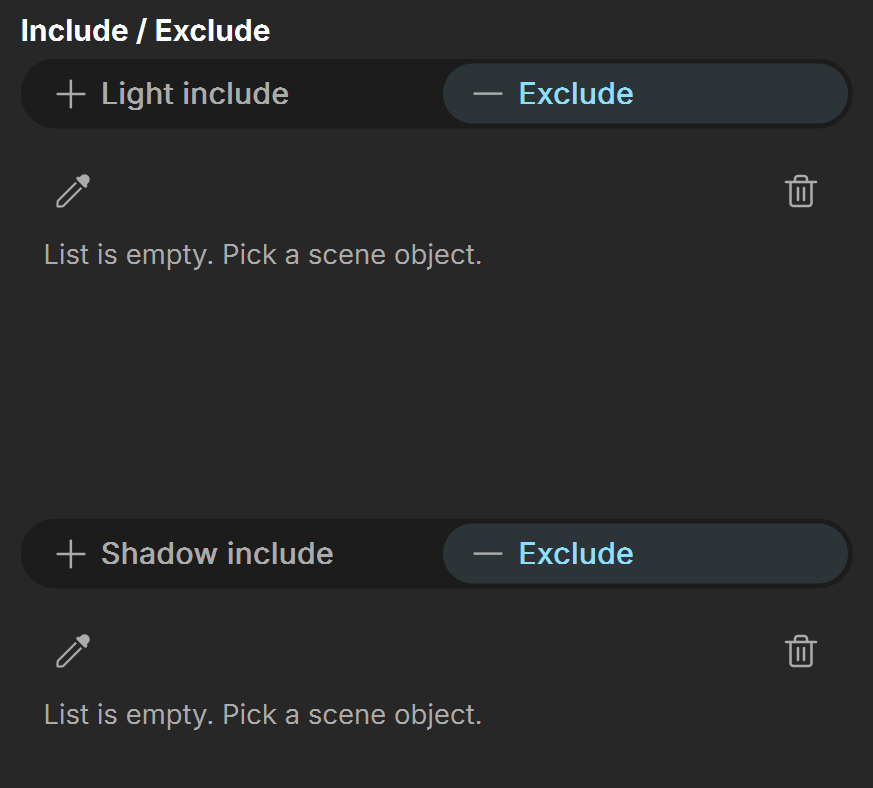Click light list empty message text
Viewport: 873px width, 788px height.
coord(263,255)
